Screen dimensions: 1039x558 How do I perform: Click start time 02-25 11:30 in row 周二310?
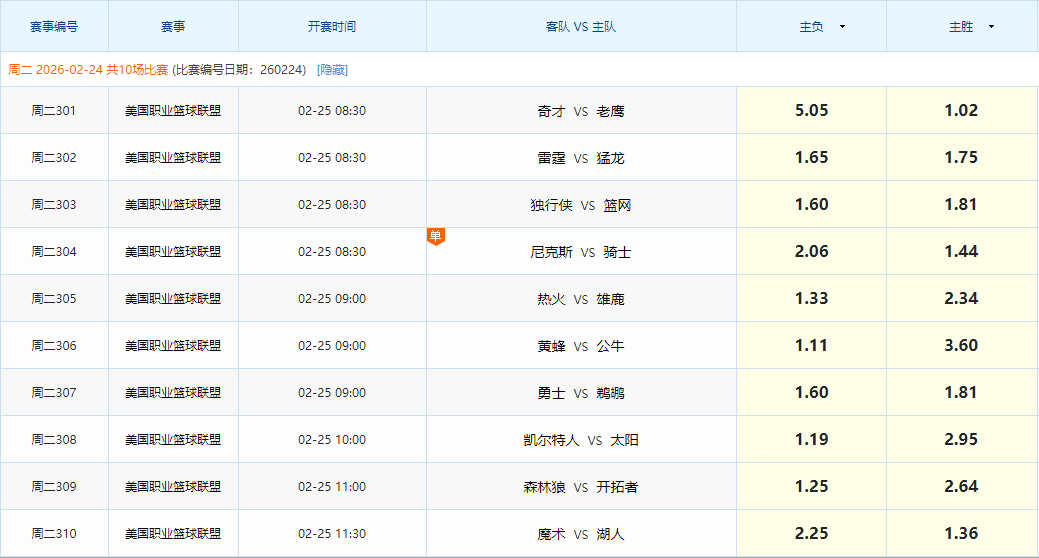(x=332, y=534)
